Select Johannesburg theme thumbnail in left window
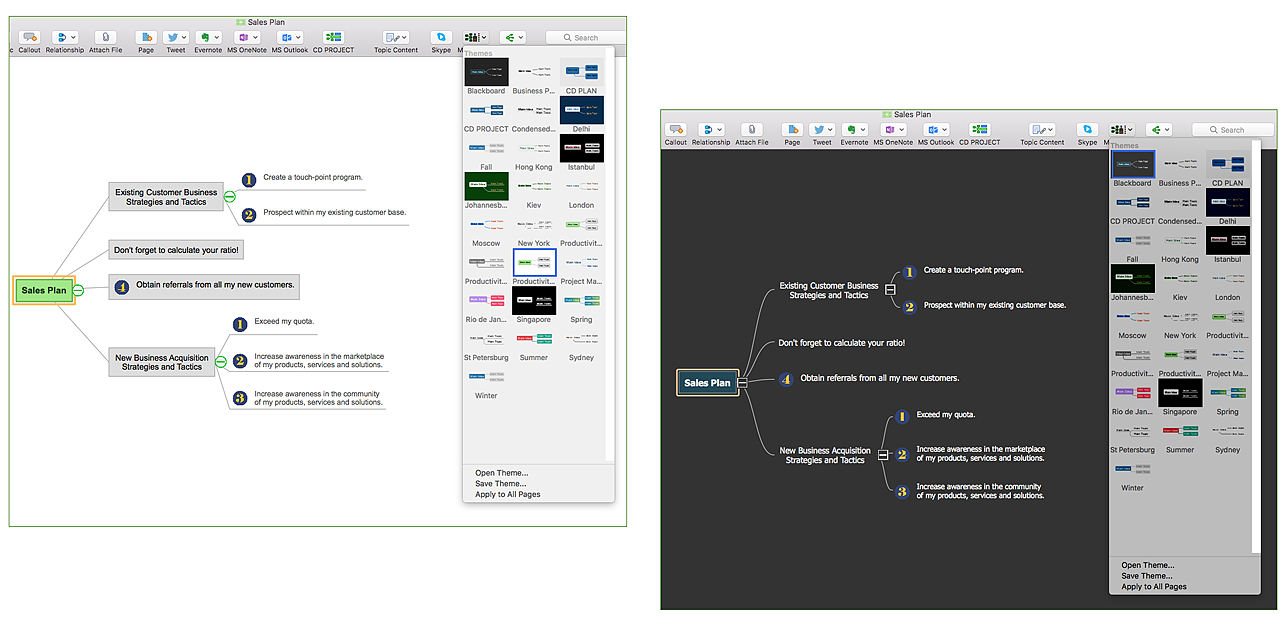The image size is (1286, 634). click(486, 186)
